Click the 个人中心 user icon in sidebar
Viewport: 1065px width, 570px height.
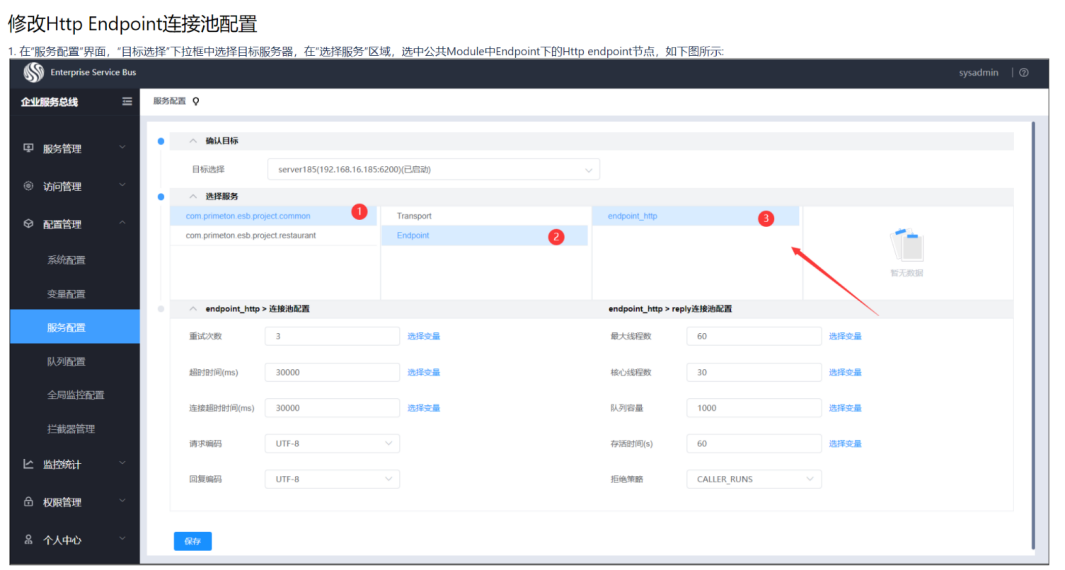[29, 539]
